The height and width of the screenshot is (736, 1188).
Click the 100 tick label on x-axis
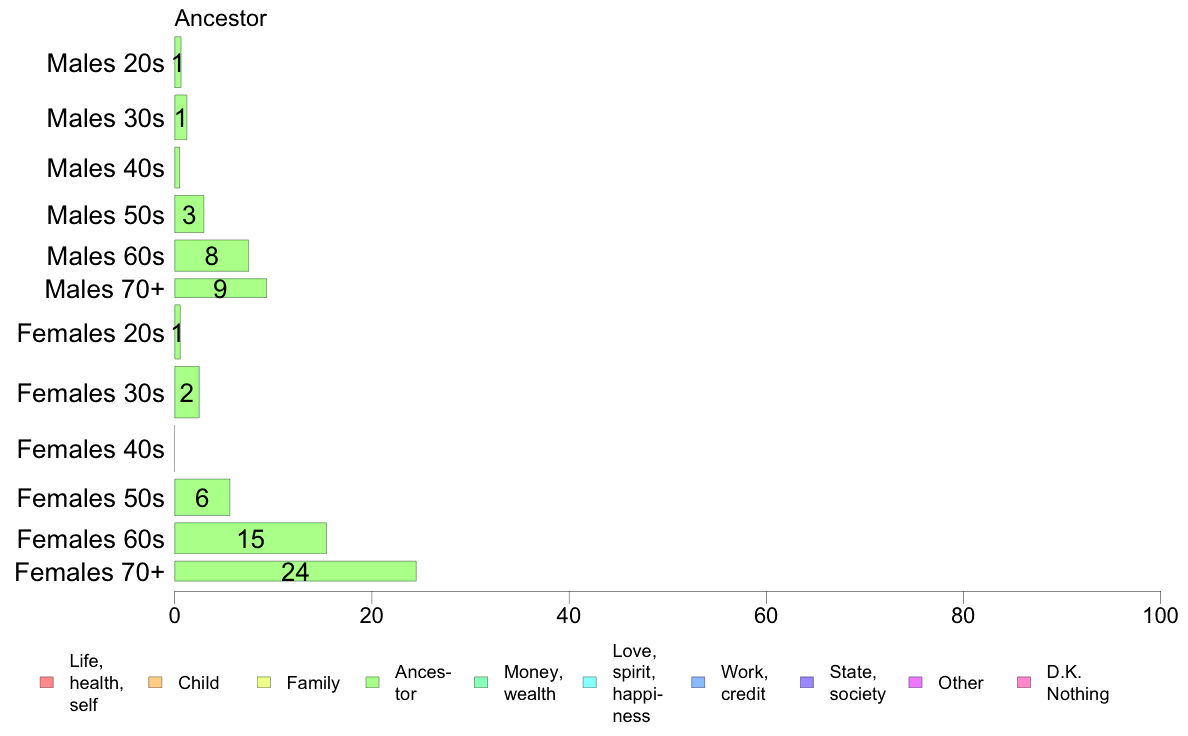click(x=1160, y=615)
